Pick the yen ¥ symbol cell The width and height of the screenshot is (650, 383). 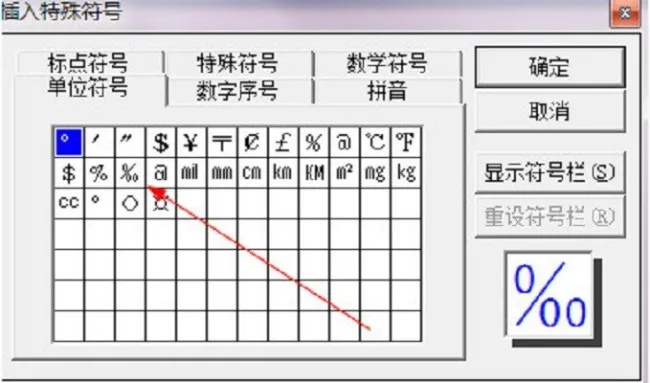tap(192, 142)
